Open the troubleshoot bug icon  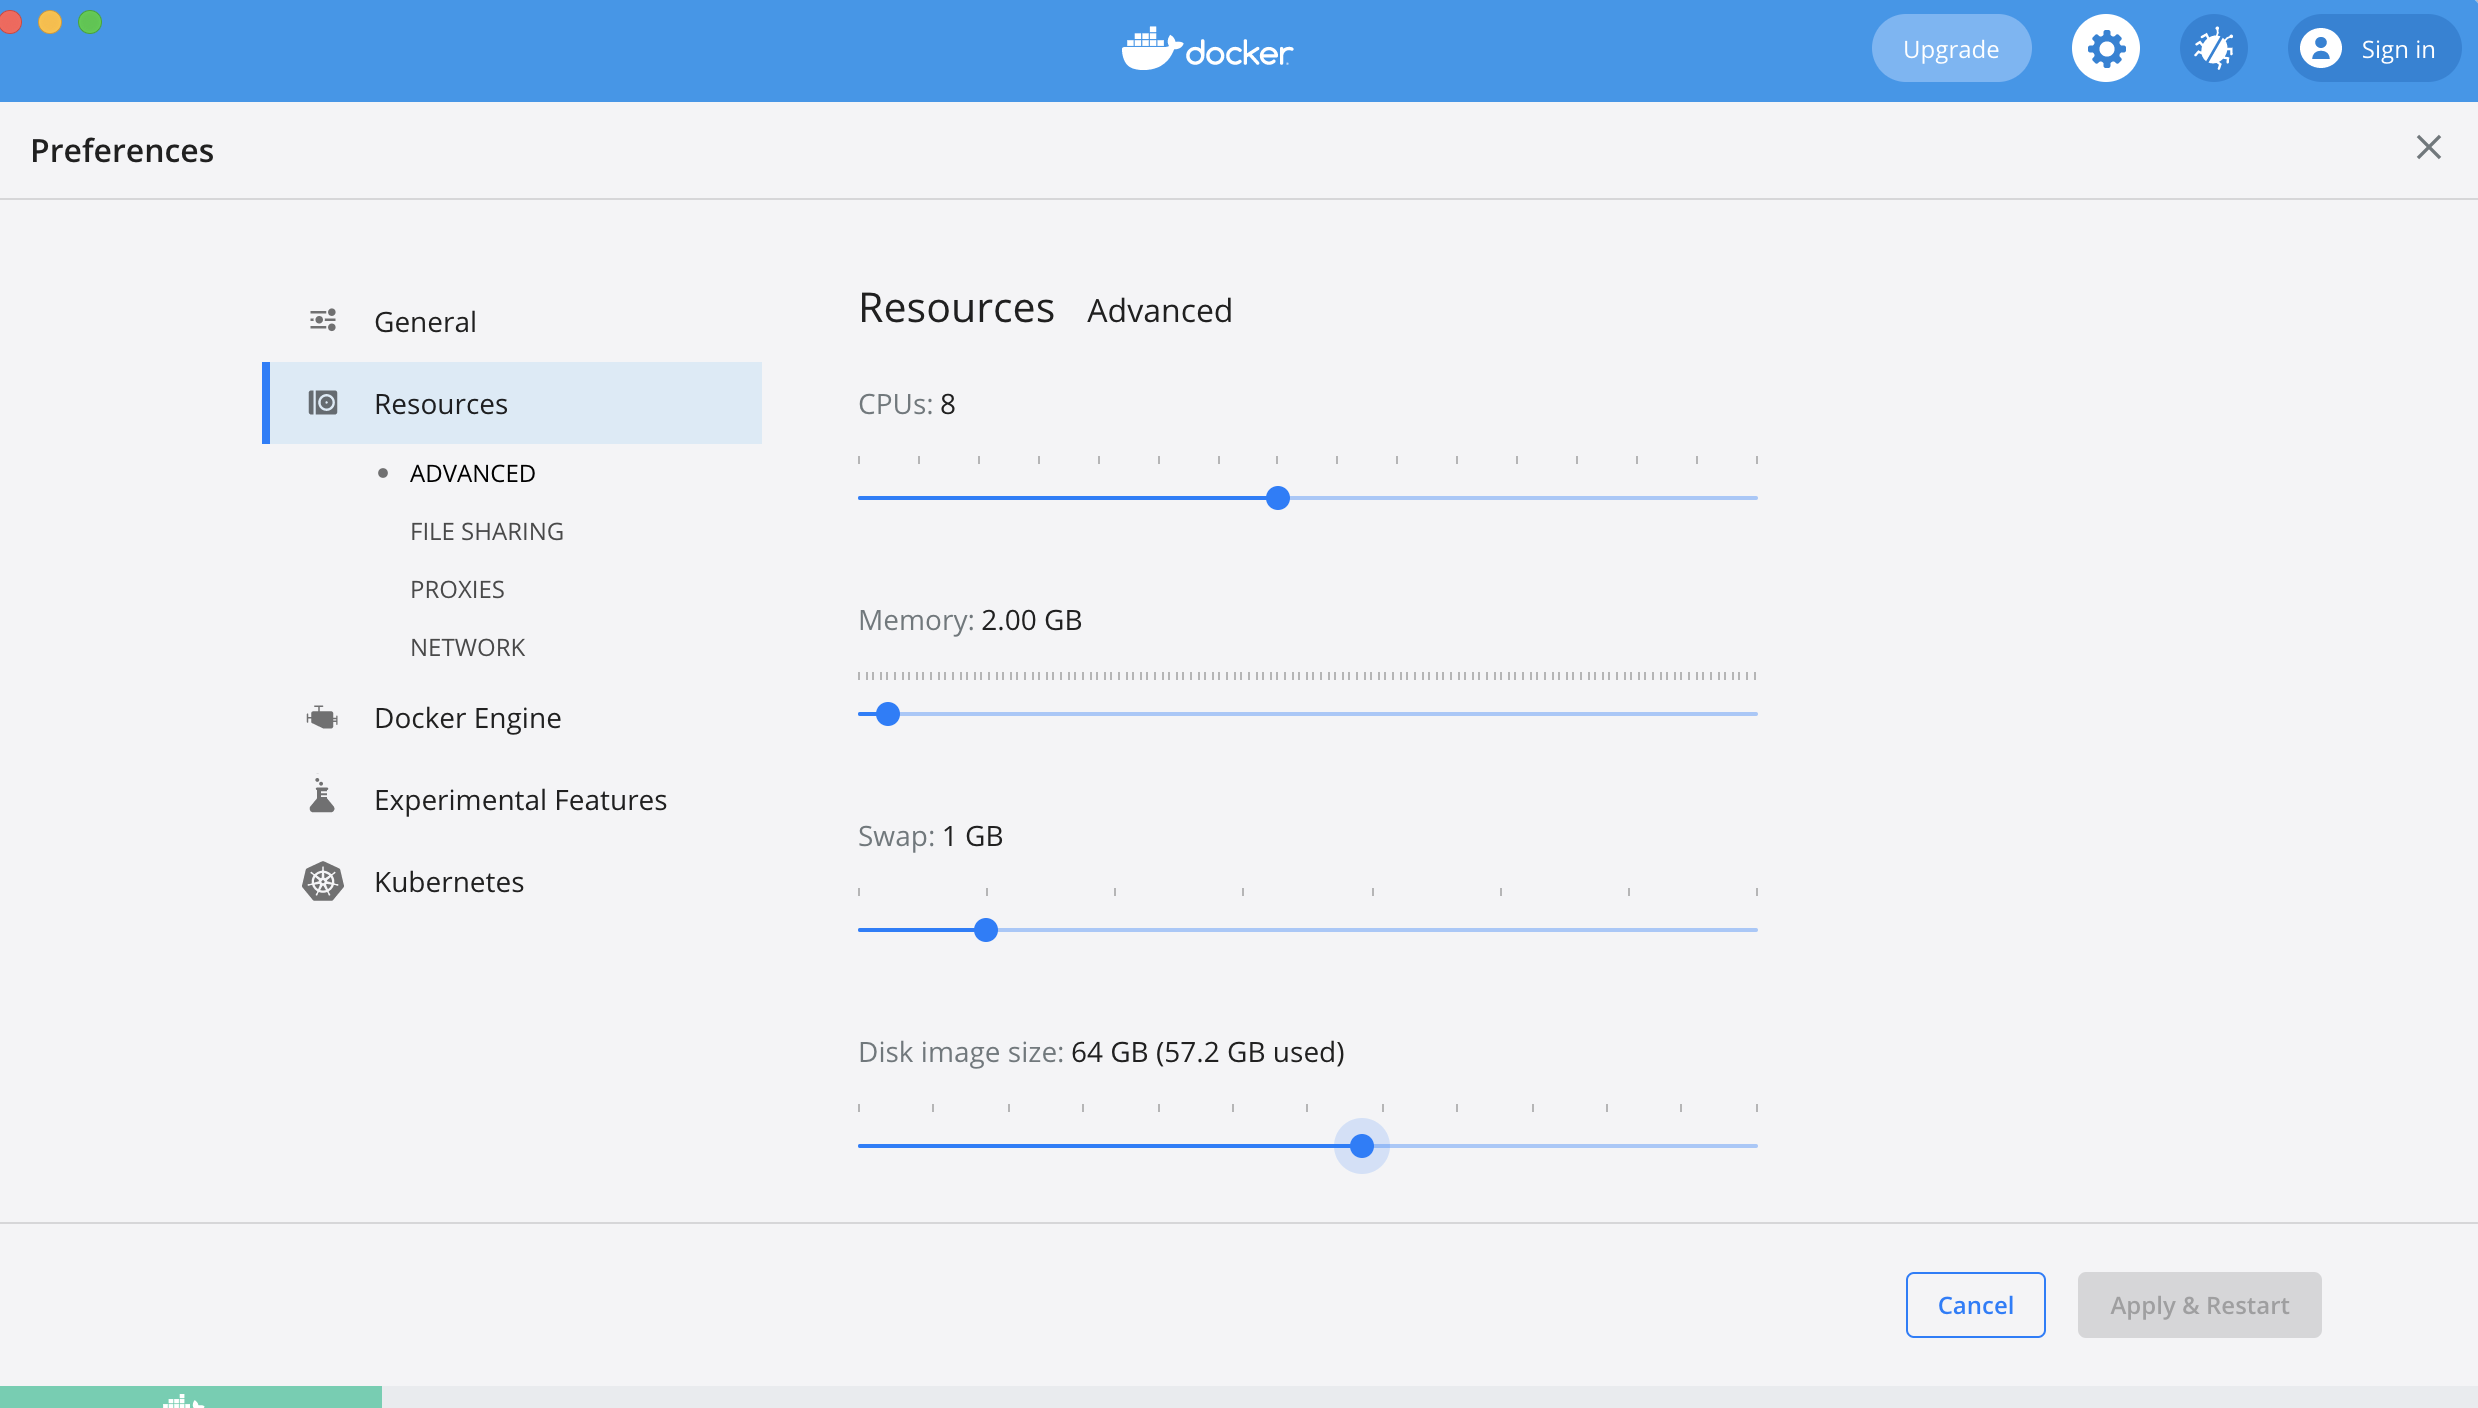tap(2213, 49)
